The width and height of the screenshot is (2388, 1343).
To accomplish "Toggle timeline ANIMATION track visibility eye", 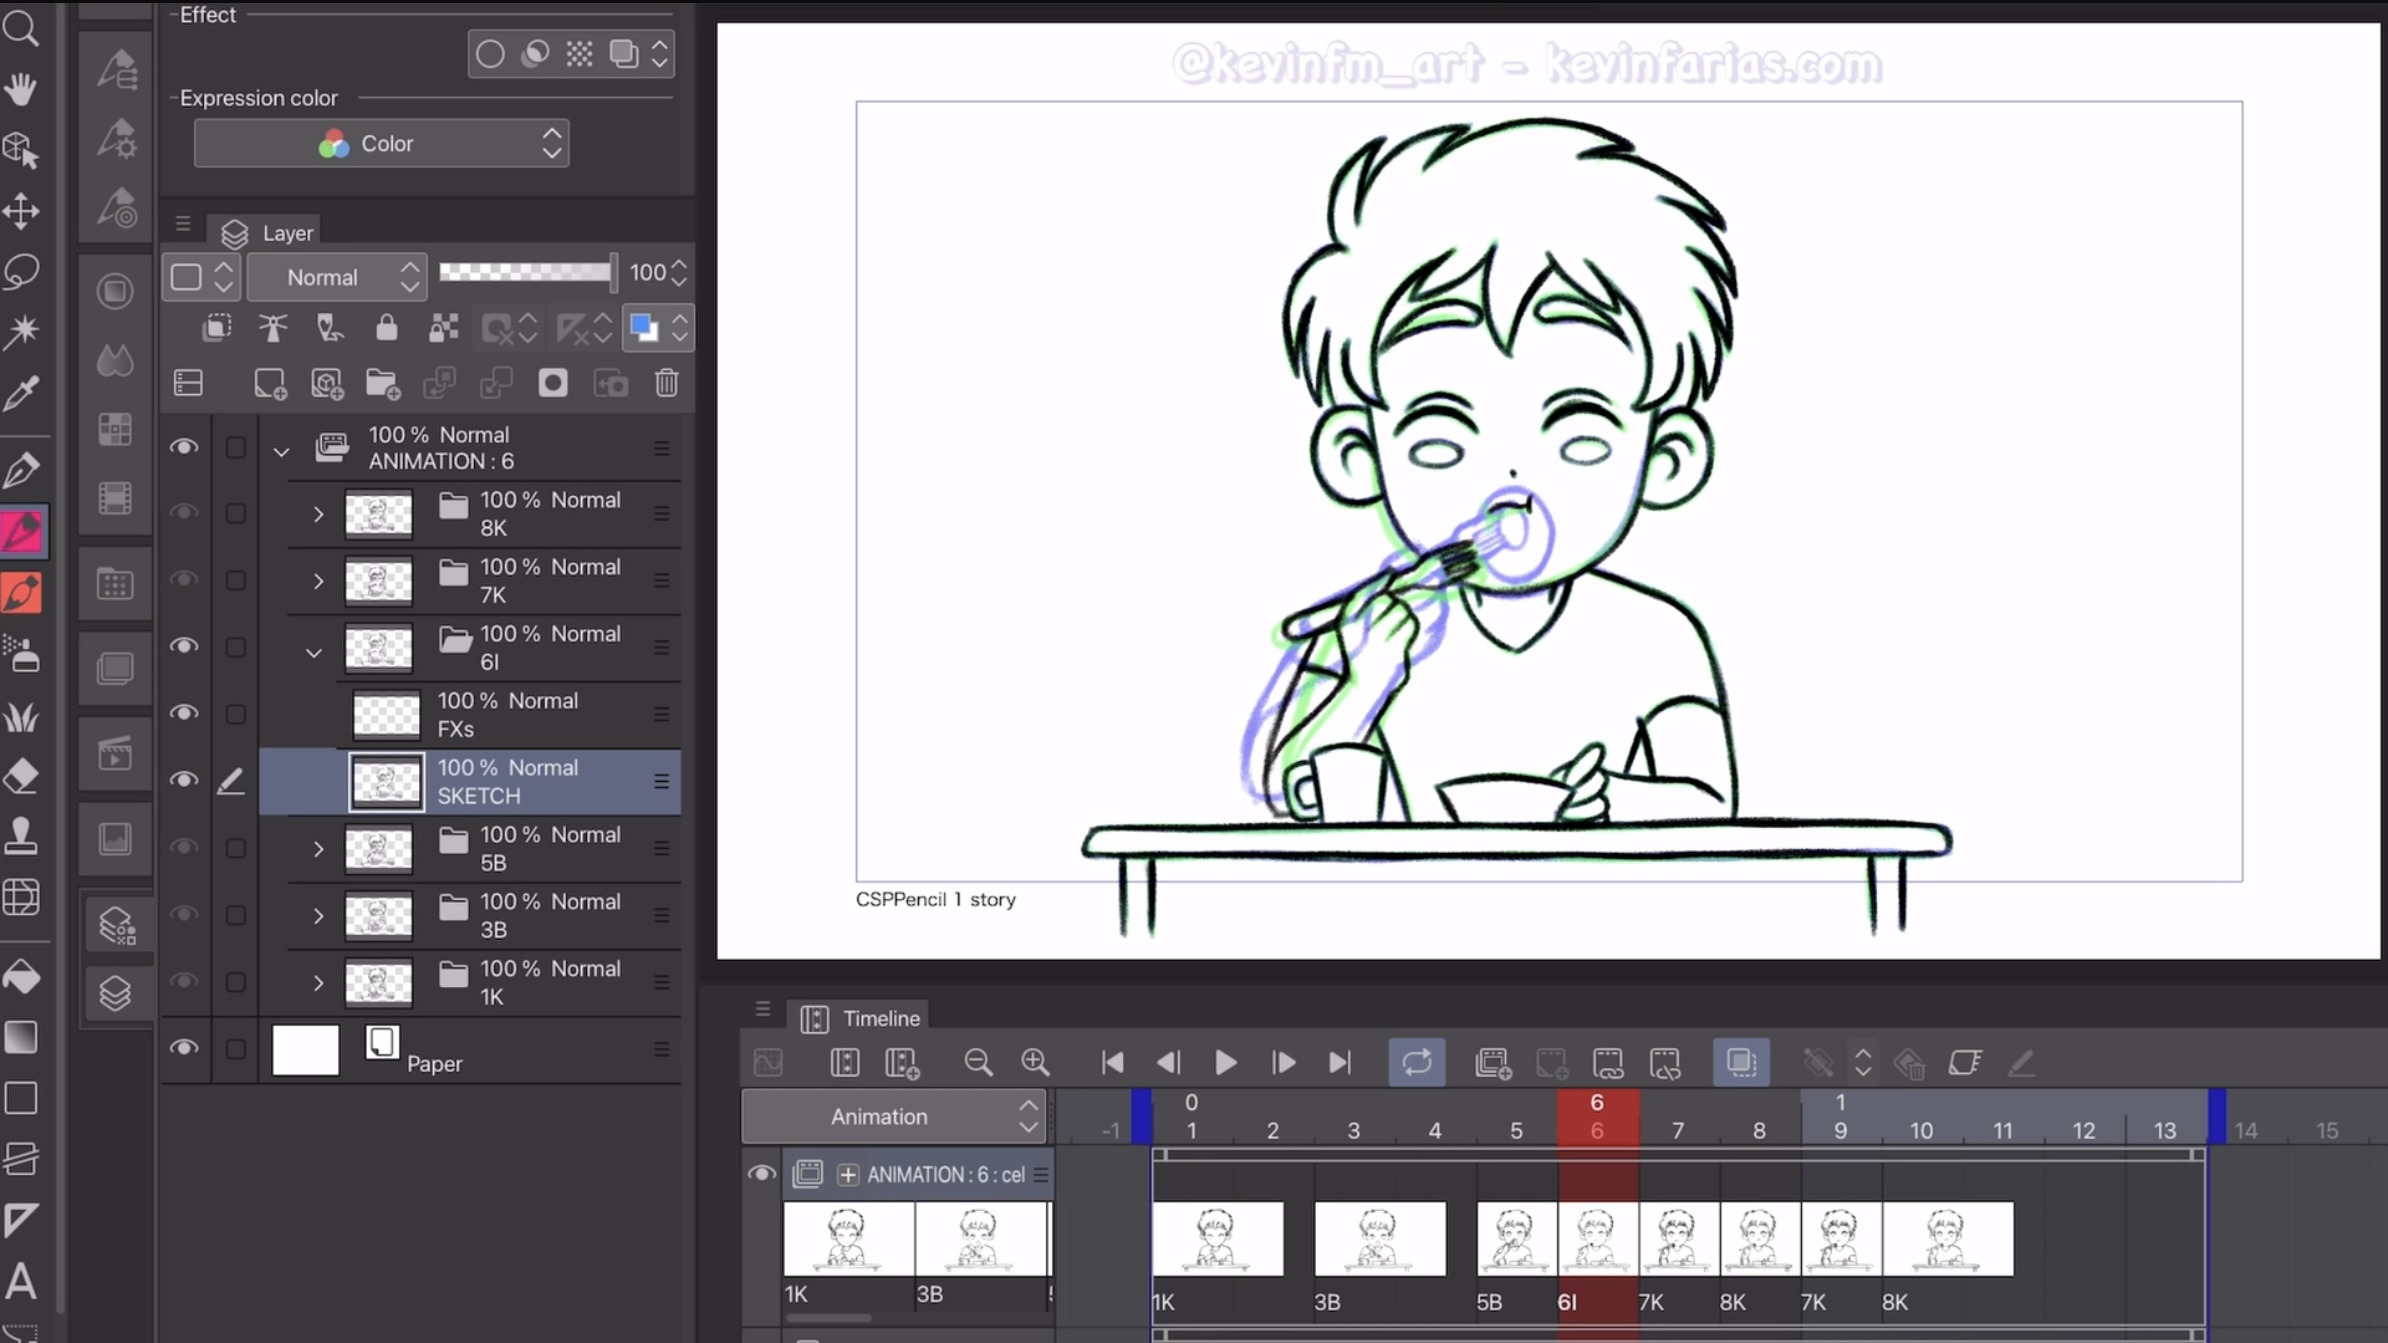I will click(762, 1174).
